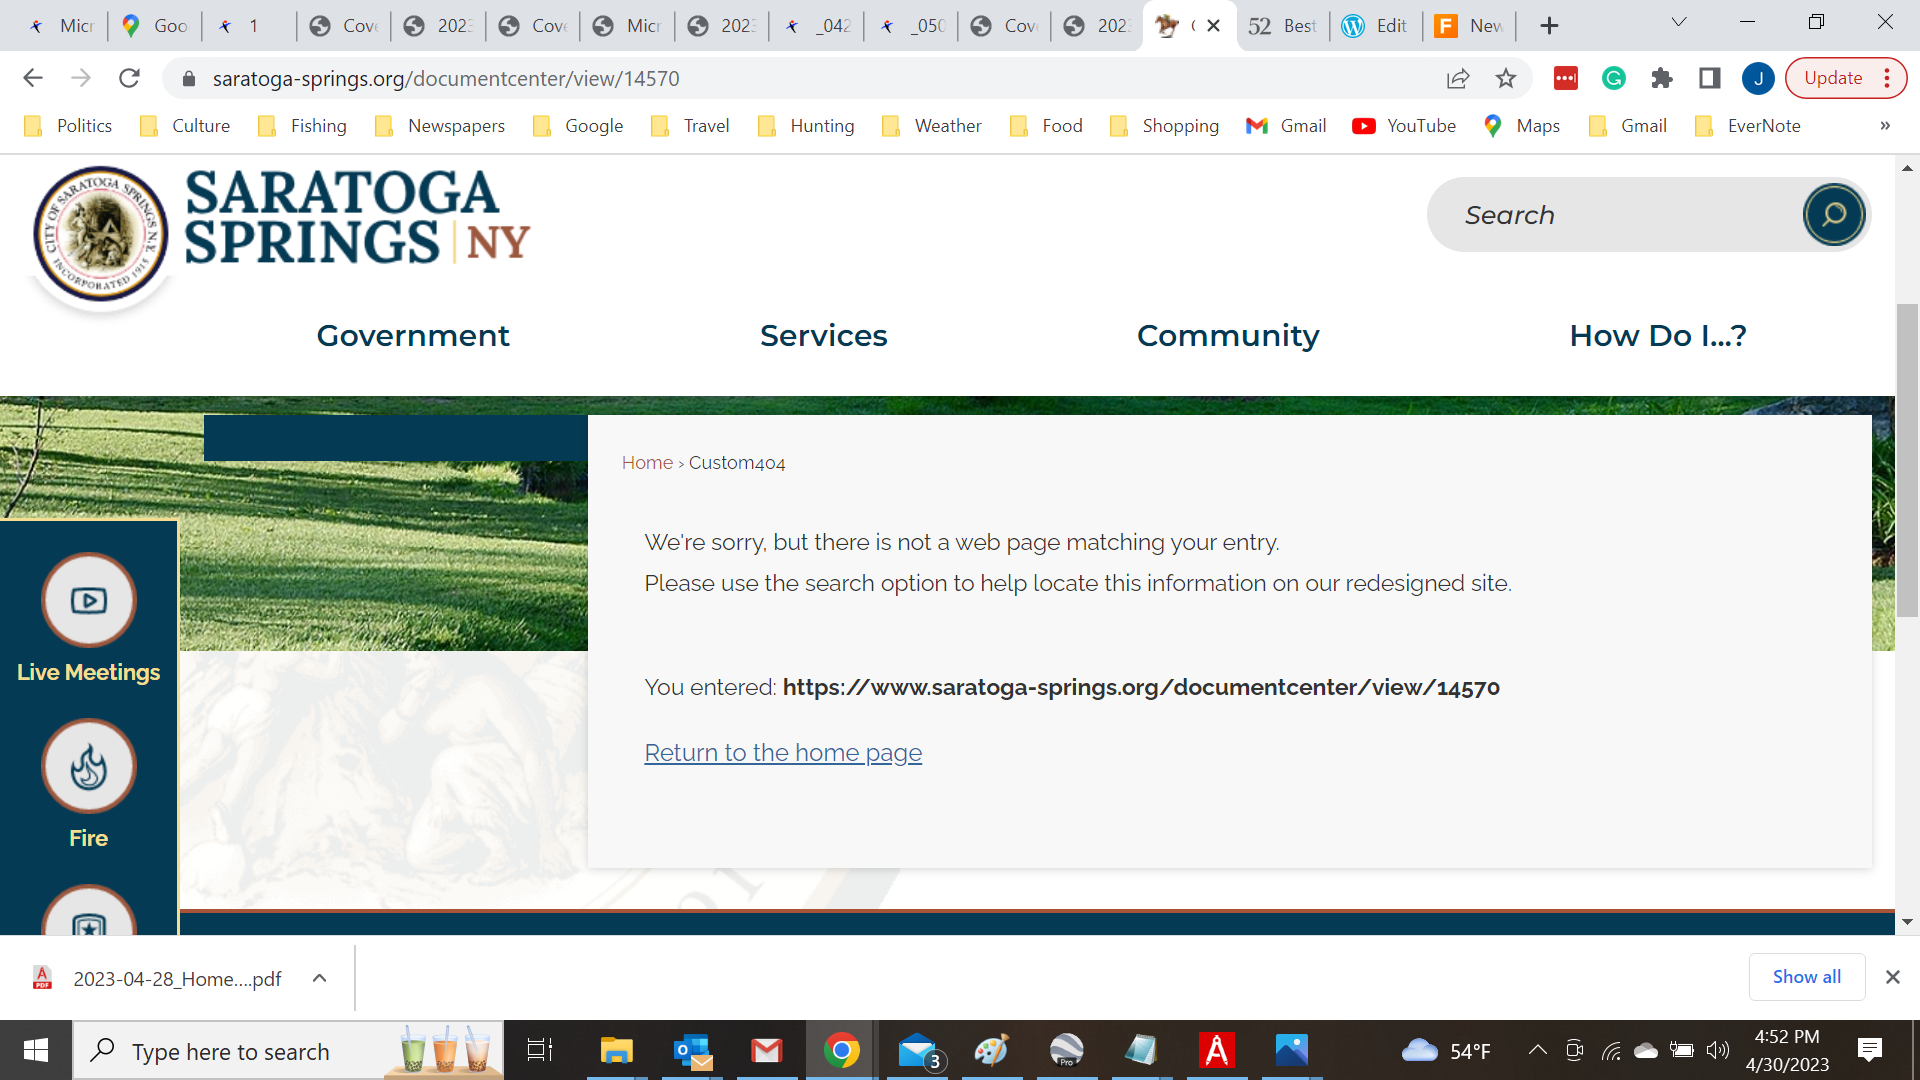Image resolution: width=1920 pixels, height=1080 pixels.
Task: Click the Show all downloads button
Action: click(x=1806, y=977)
